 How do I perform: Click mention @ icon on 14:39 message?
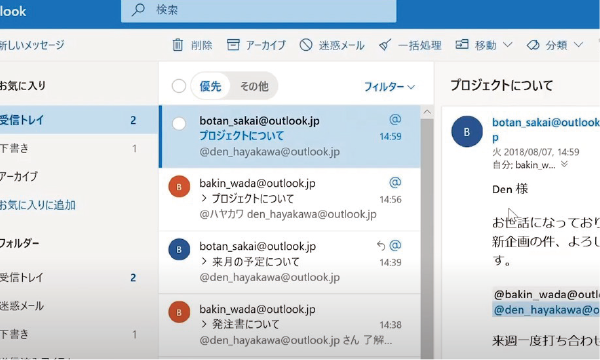[x=395, y=245]
